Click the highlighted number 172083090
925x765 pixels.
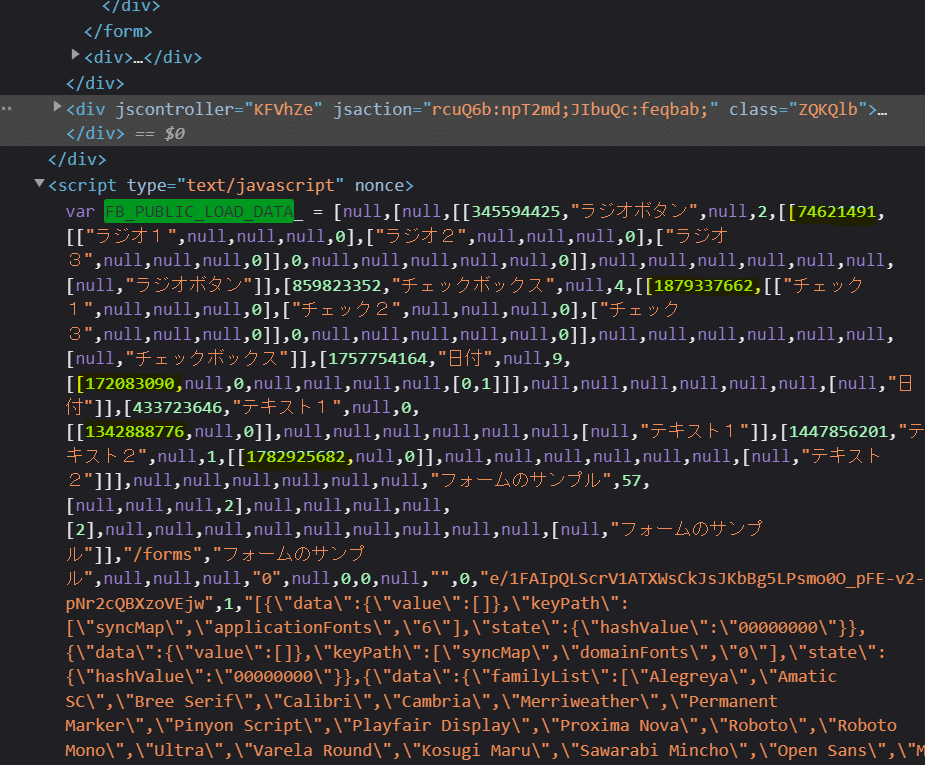[130, 383]
